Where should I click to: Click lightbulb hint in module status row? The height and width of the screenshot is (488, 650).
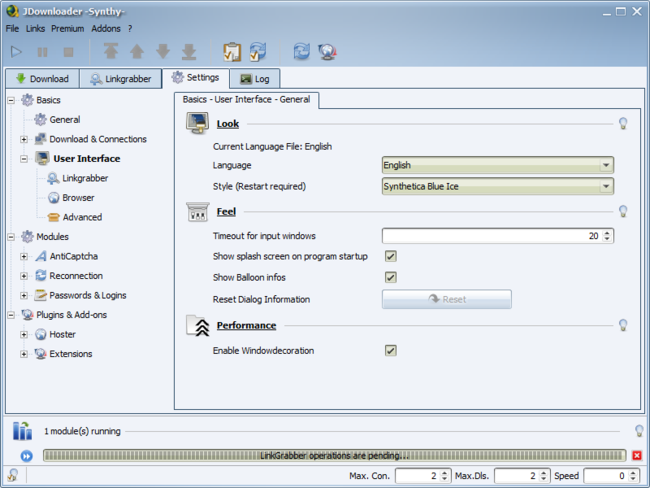tap(639, 431)
